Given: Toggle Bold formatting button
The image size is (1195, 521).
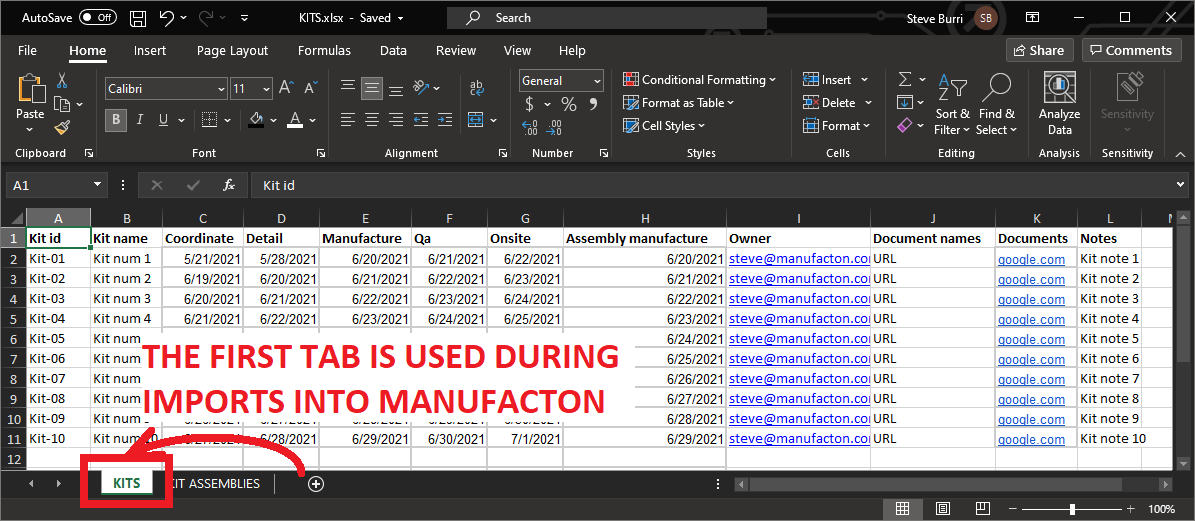Looking at the screenshot, I should pyautogui.click(x=116, y=120).
